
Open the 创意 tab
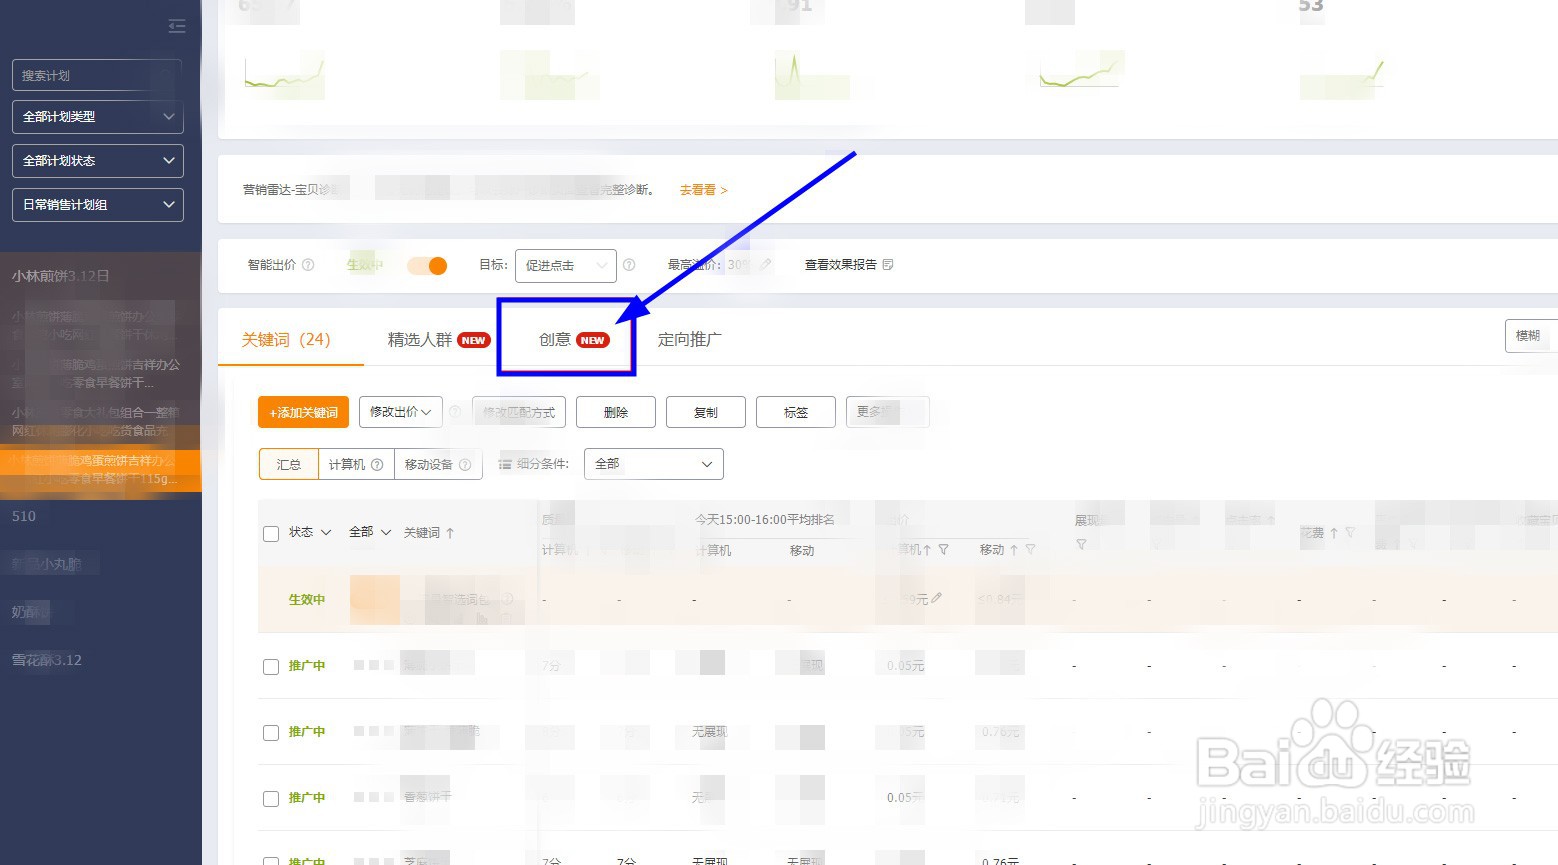(574, 340)
